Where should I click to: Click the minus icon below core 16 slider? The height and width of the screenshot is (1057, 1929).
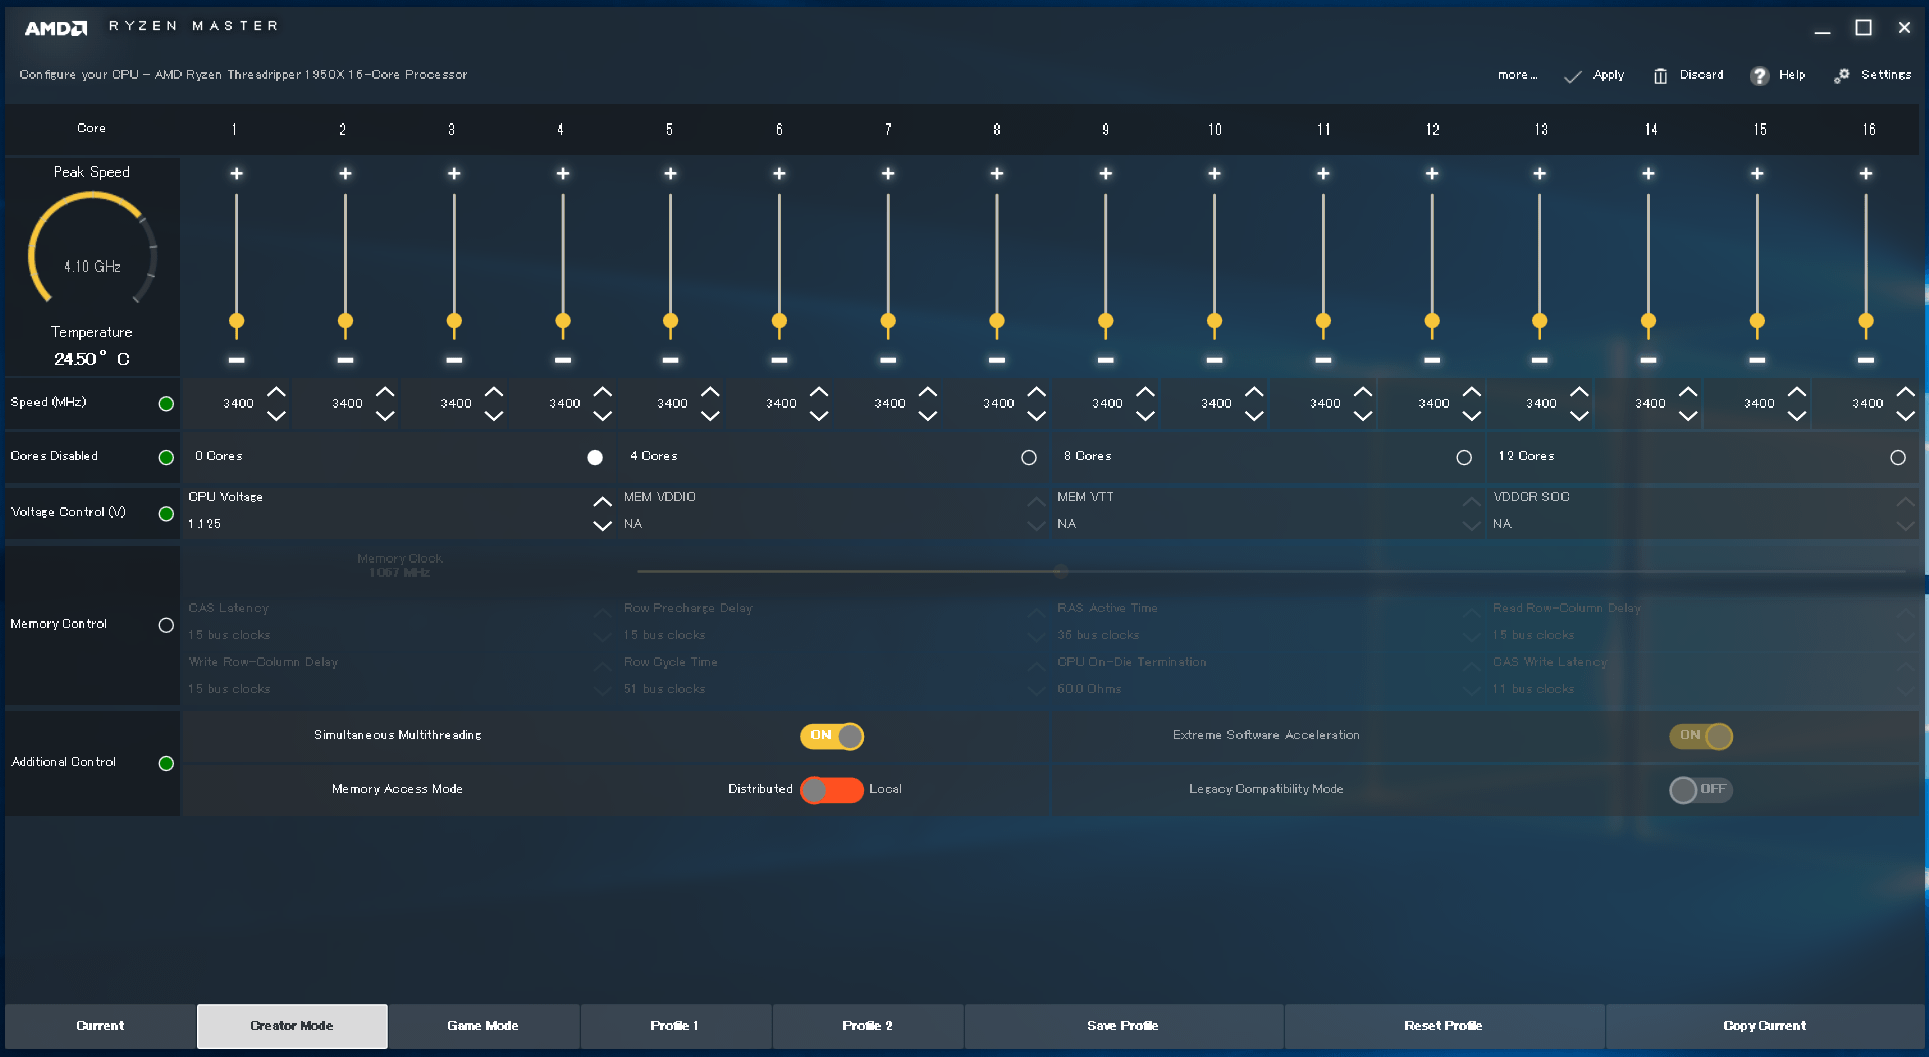[x=1865, y=359]
